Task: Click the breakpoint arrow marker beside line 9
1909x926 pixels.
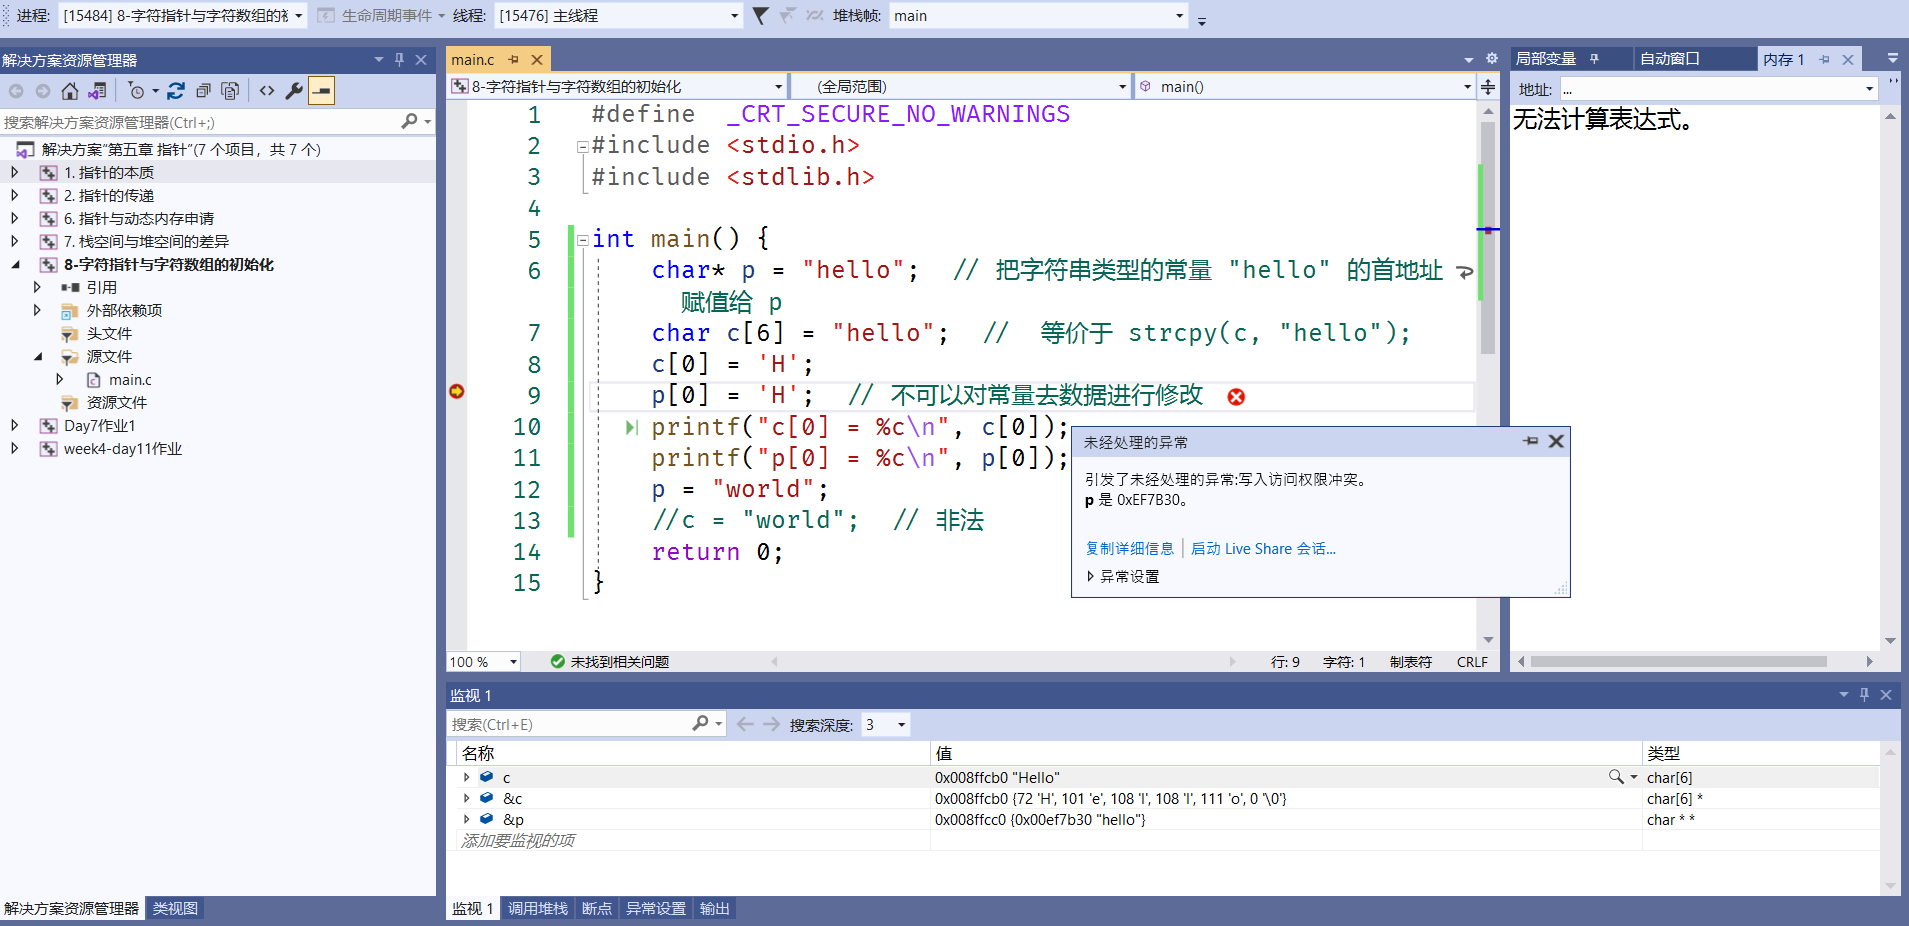Action: (457, 391)
